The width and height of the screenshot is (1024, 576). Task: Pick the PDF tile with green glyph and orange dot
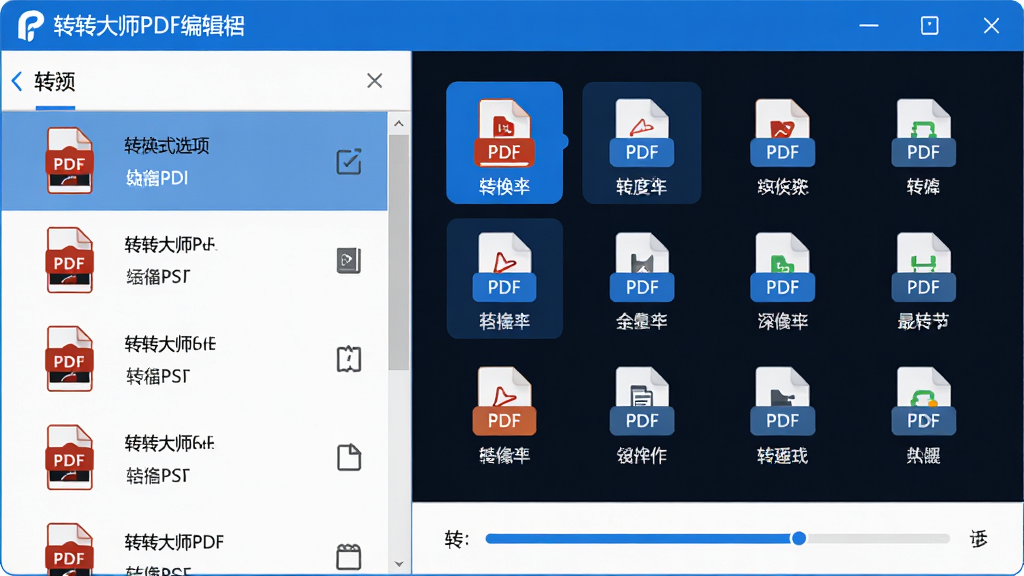coord(923,416)
